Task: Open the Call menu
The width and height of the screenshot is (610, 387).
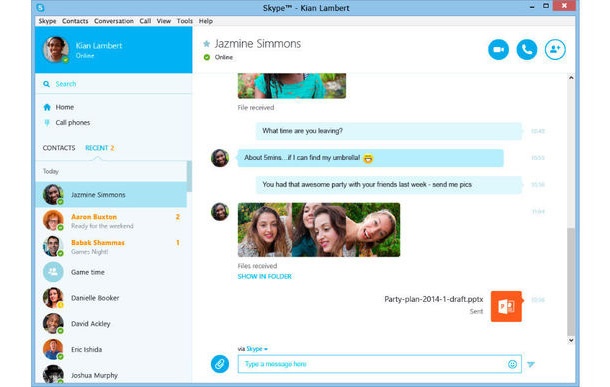Action: tap(145, 21)
